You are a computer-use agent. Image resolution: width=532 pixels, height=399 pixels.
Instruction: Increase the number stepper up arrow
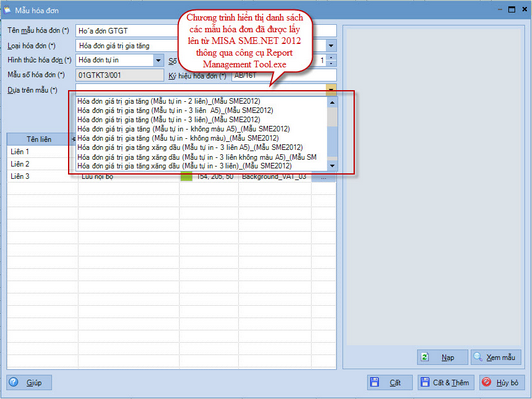click(x=332, y=58)
